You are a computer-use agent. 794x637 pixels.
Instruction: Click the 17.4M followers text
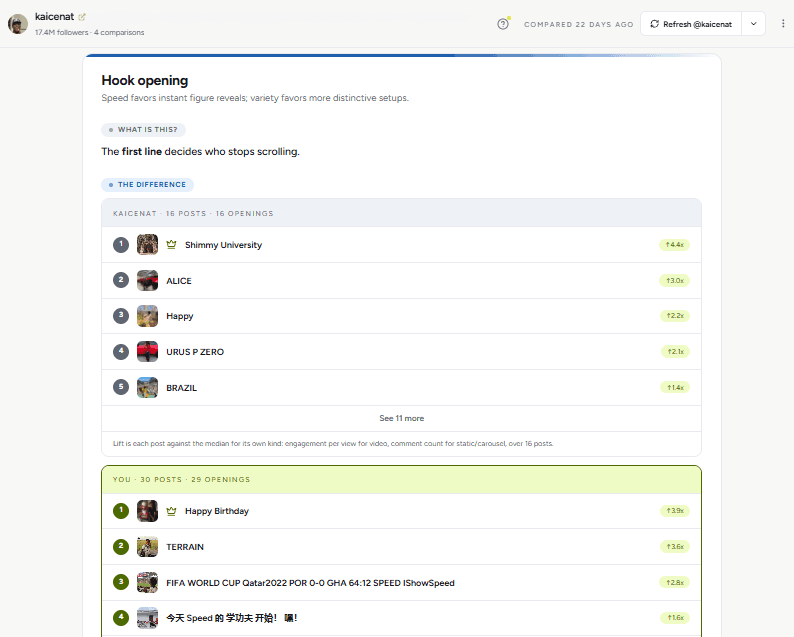click(62, 32)
